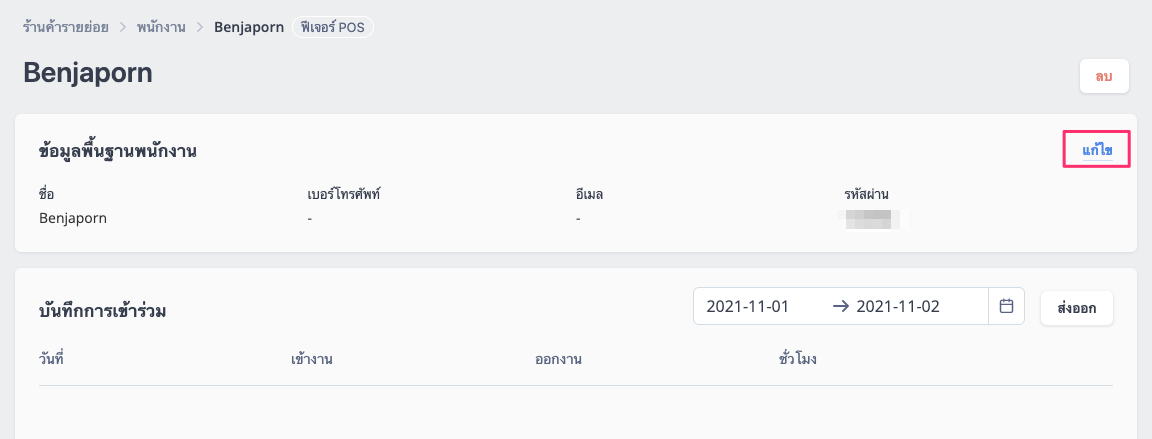Navigate to พนักงาน breadcrumb

point(161,28)
